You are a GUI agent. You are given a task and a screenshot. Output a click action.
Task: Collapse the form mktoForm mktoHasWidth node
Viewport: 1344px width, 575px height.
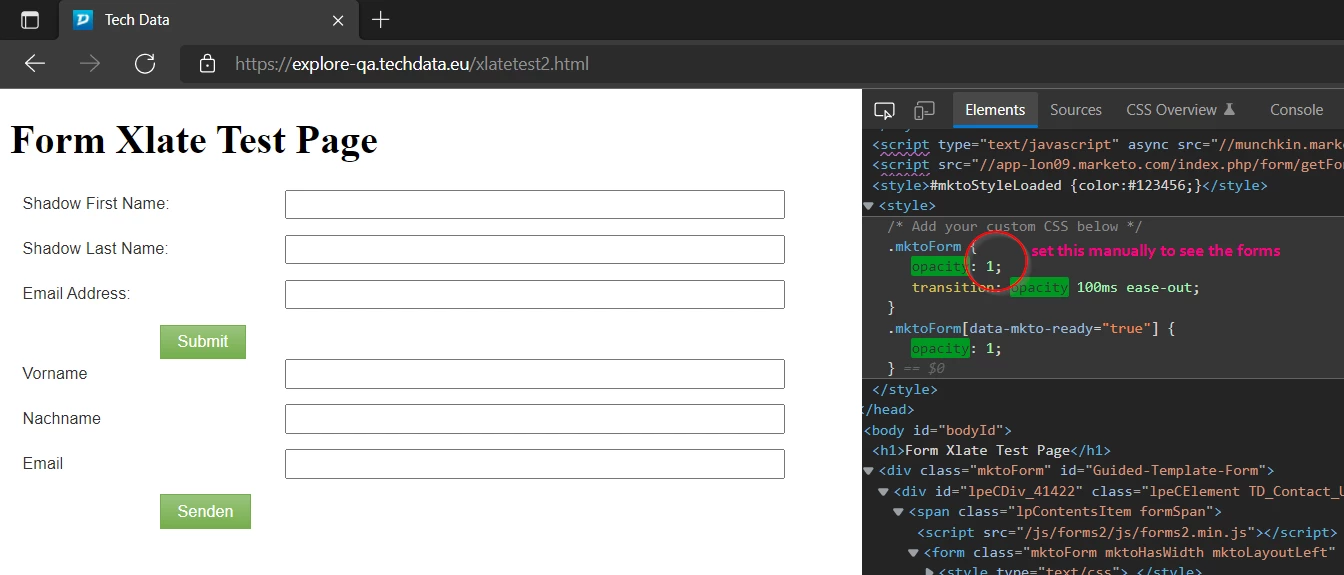(x=913, y=553)
